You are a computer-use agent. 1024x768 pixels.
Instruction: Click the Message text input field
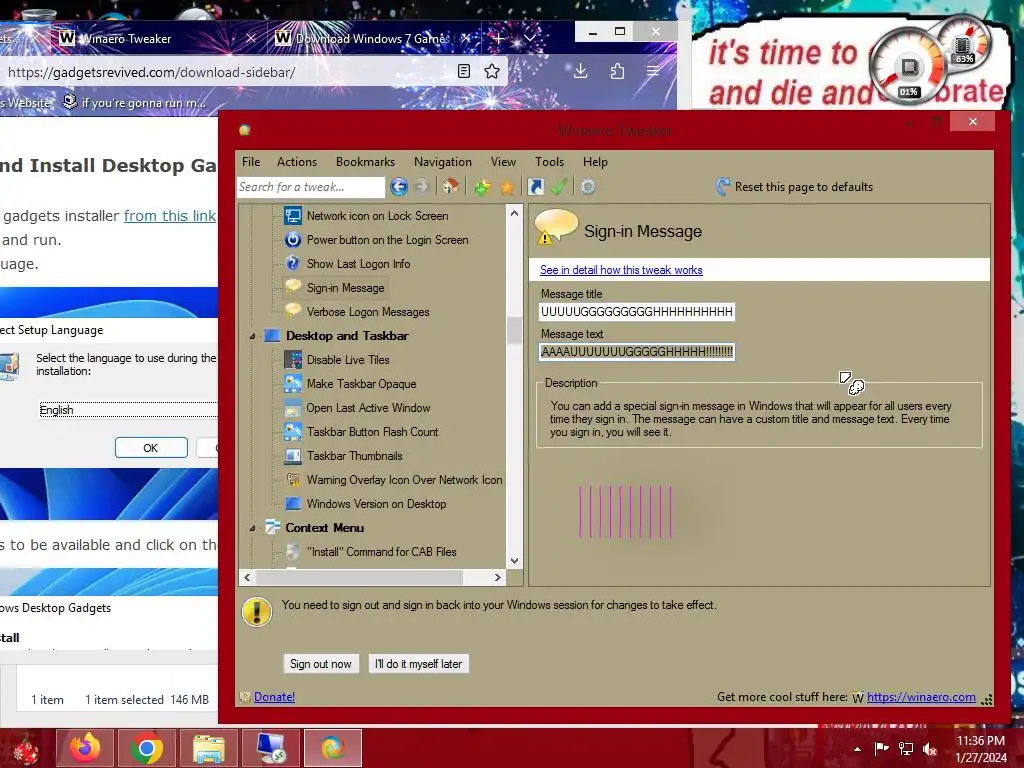[x=637, y=352]
